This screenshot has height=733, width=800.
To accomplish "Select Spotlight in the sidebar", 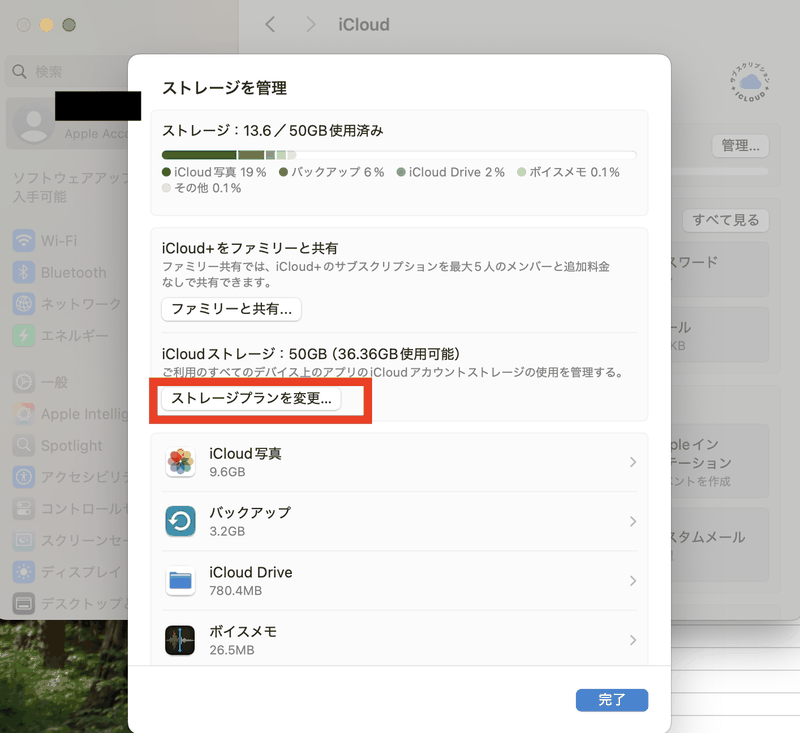I will tap(72, 445).
